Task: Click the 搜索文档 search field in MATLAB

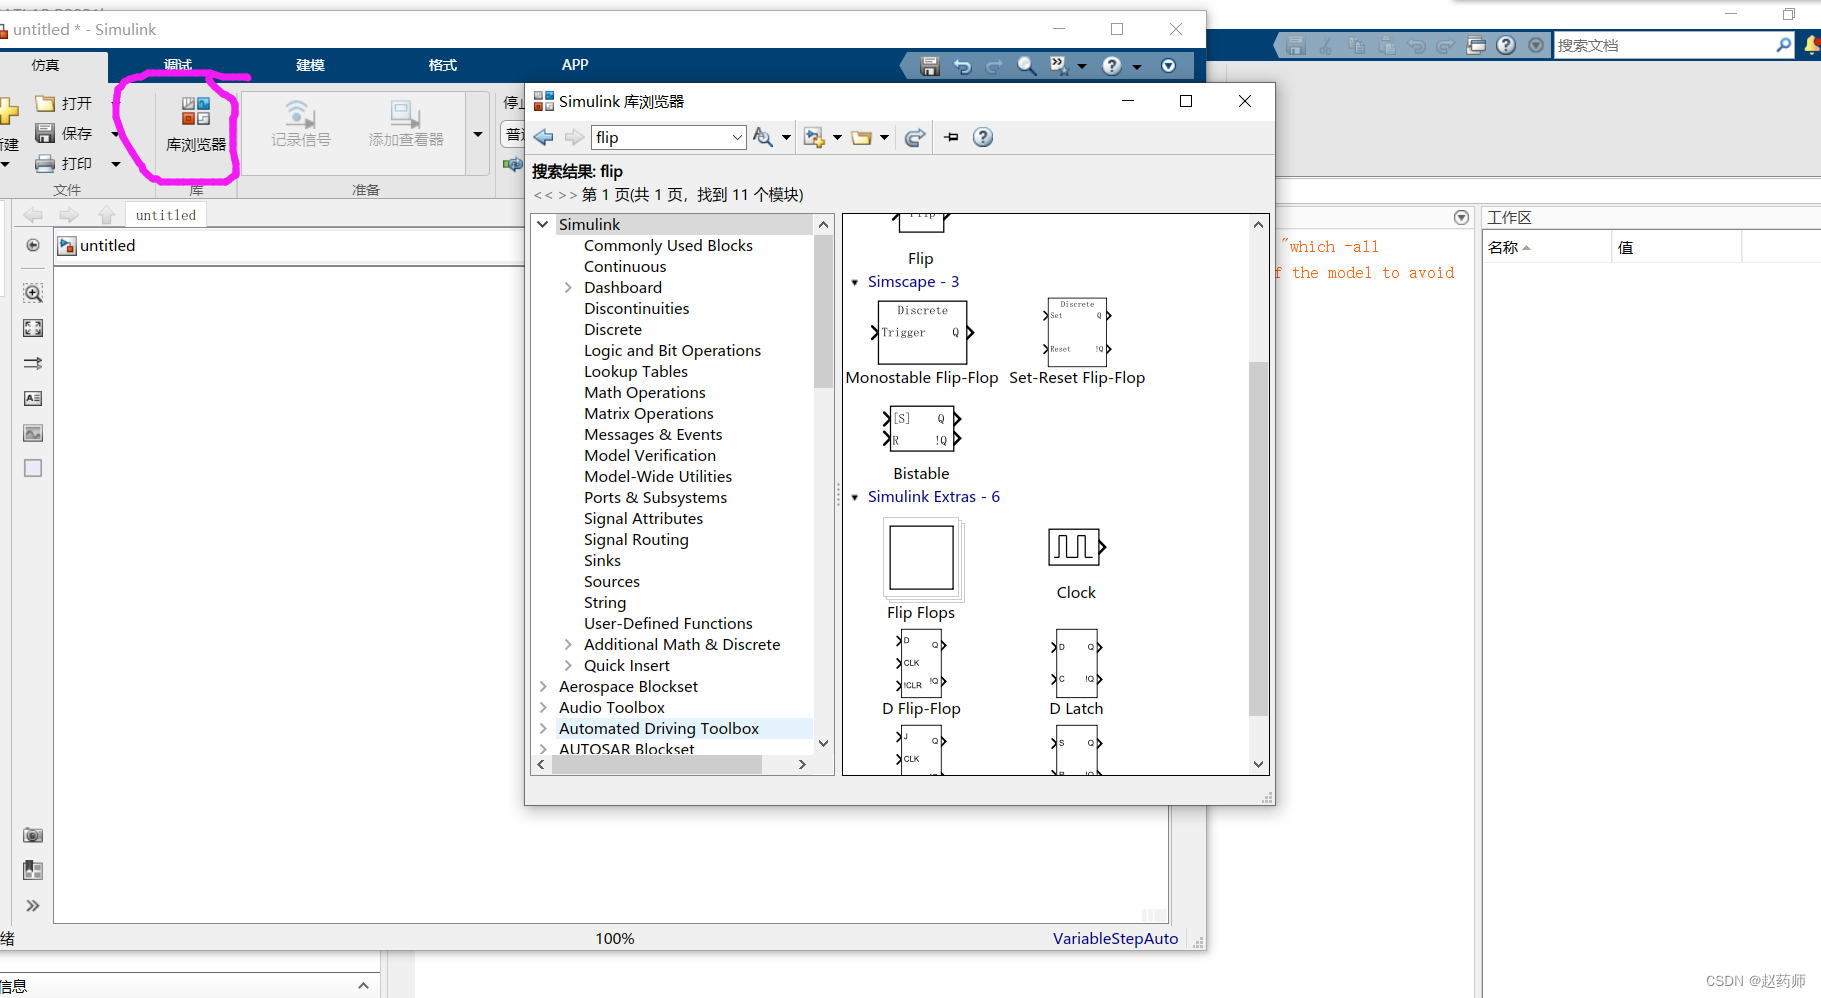Action: pos(1664,45)
